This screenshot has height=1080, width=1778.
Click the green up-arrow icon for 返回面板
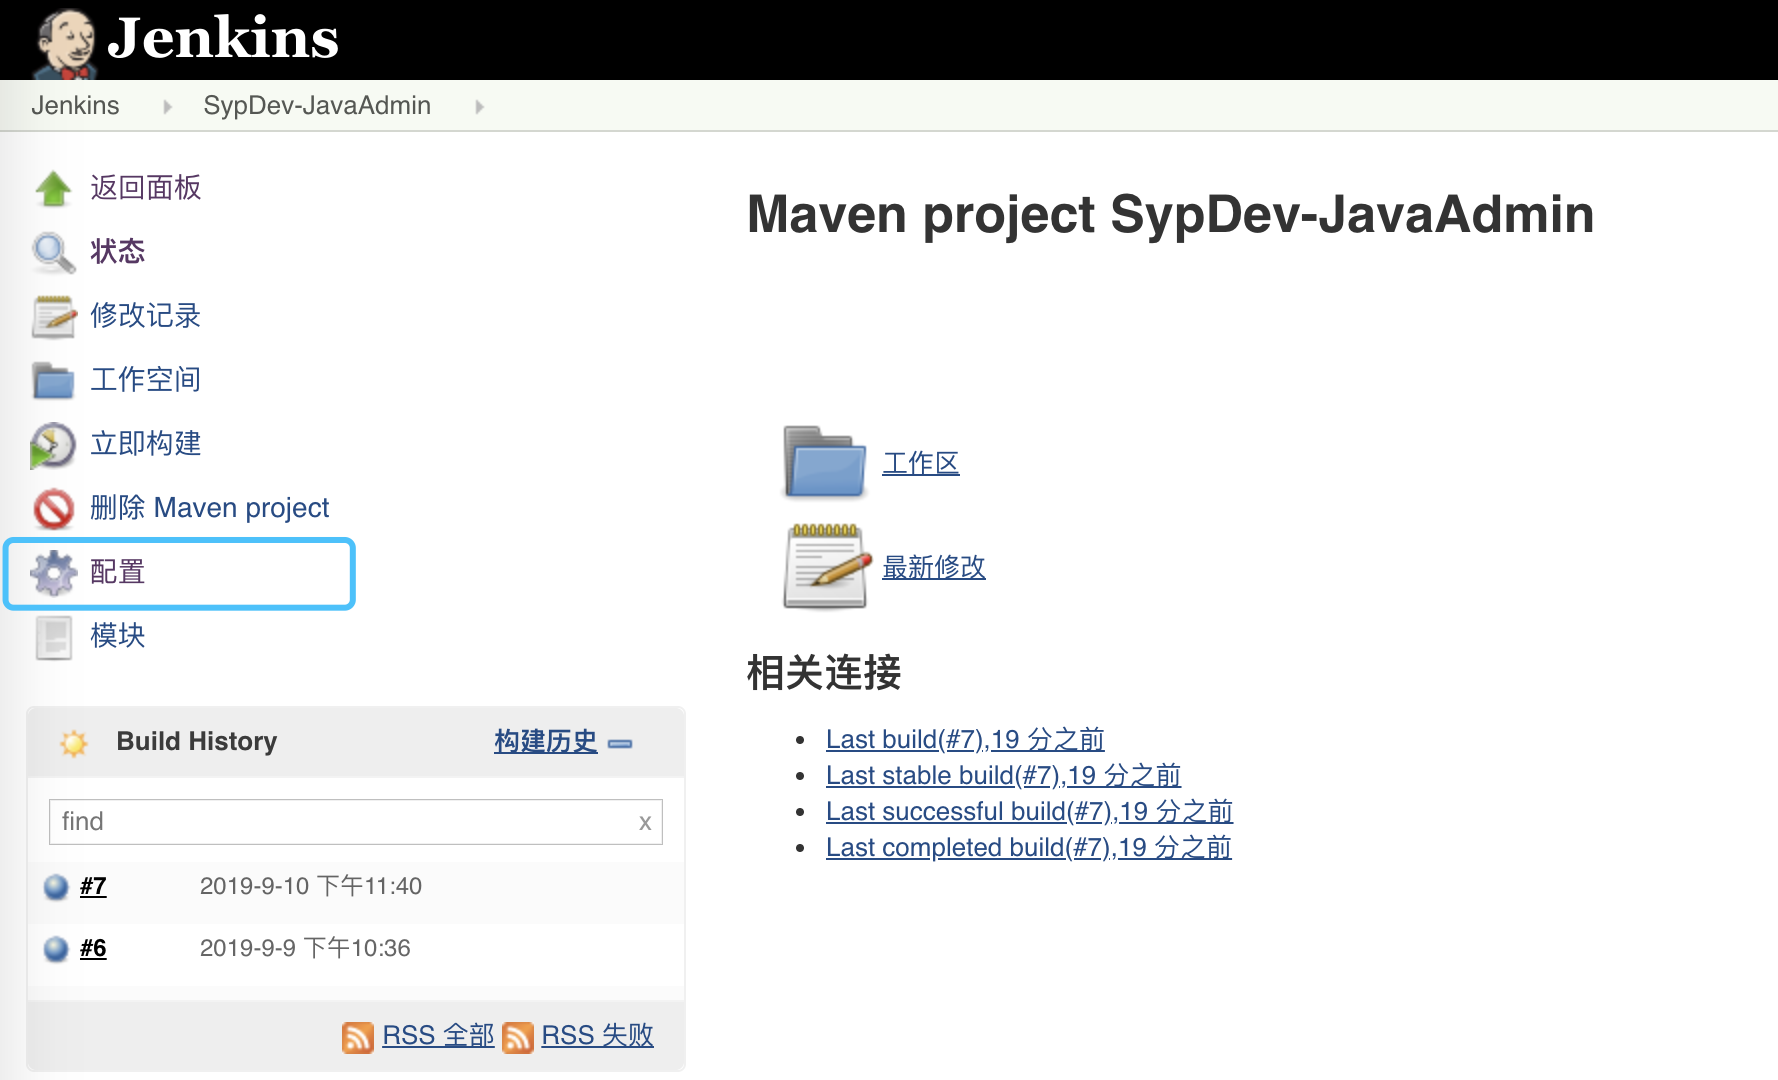pos(53,188)
